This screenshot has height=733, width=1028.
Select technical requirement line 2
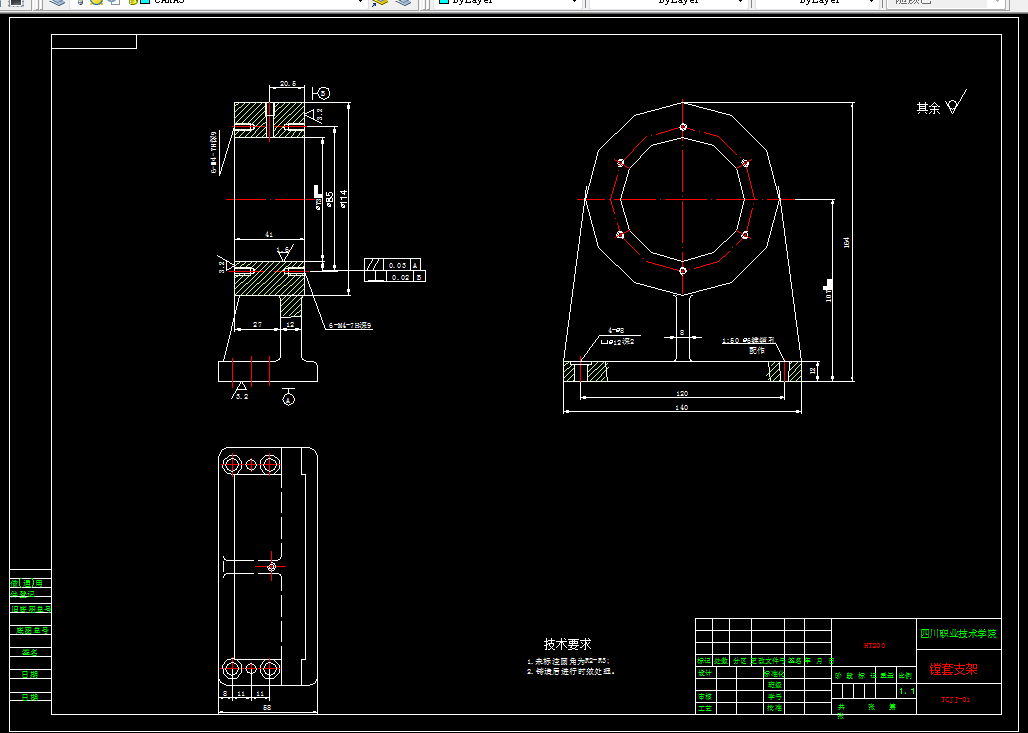coord(571,671)
